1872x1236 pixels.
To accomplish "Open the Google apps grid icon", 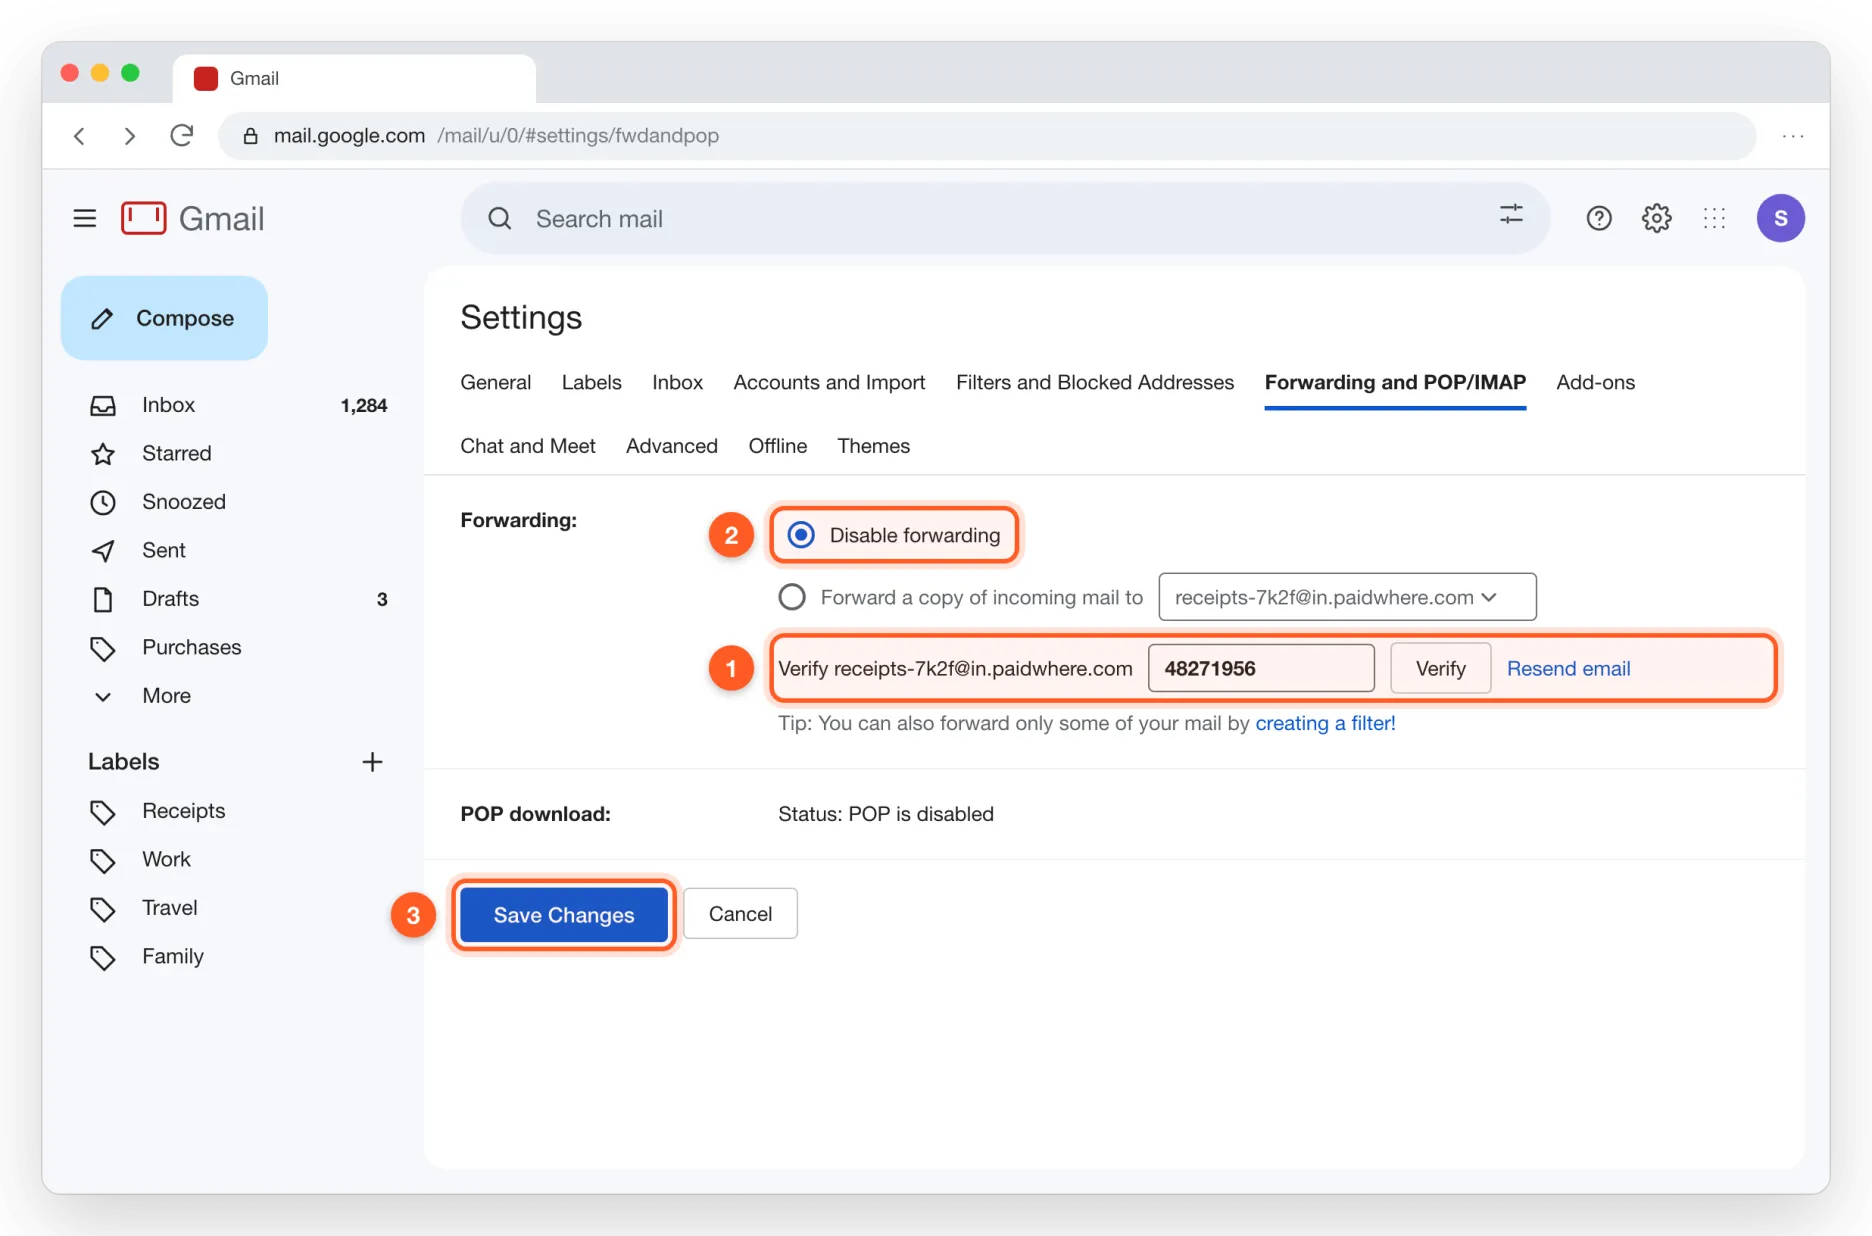I will pyautogui.click(x=1714, y=218).
